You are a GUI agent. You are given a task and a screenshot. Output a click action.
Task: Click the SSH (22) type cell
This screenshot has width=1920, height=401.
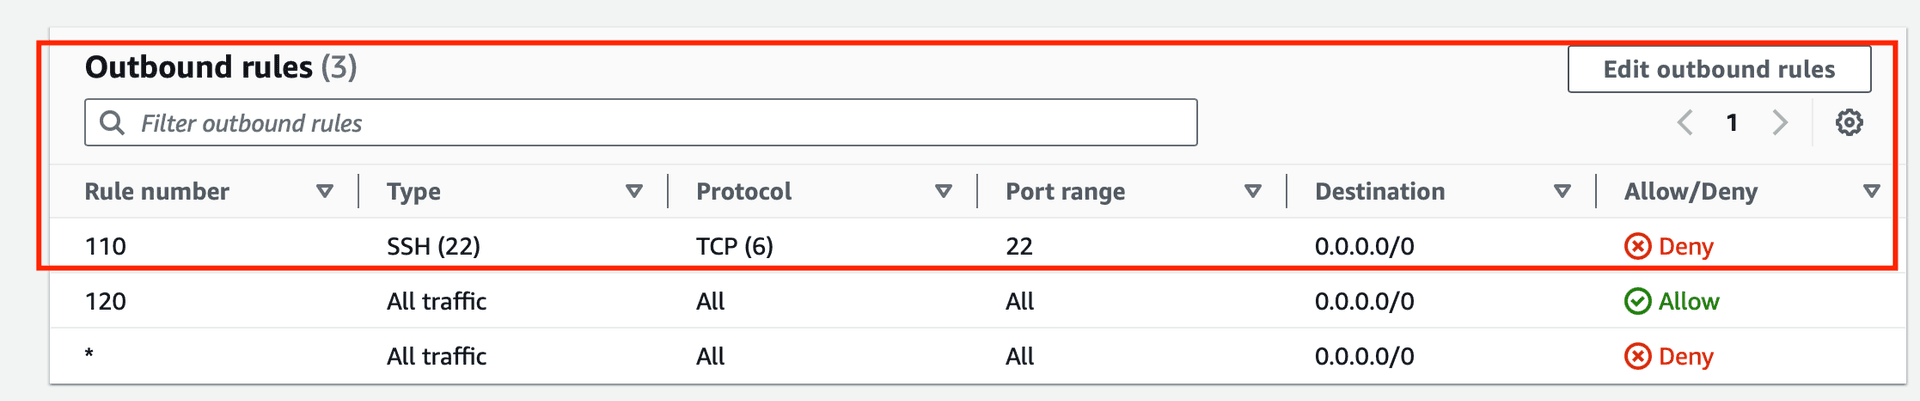(433, 246)
